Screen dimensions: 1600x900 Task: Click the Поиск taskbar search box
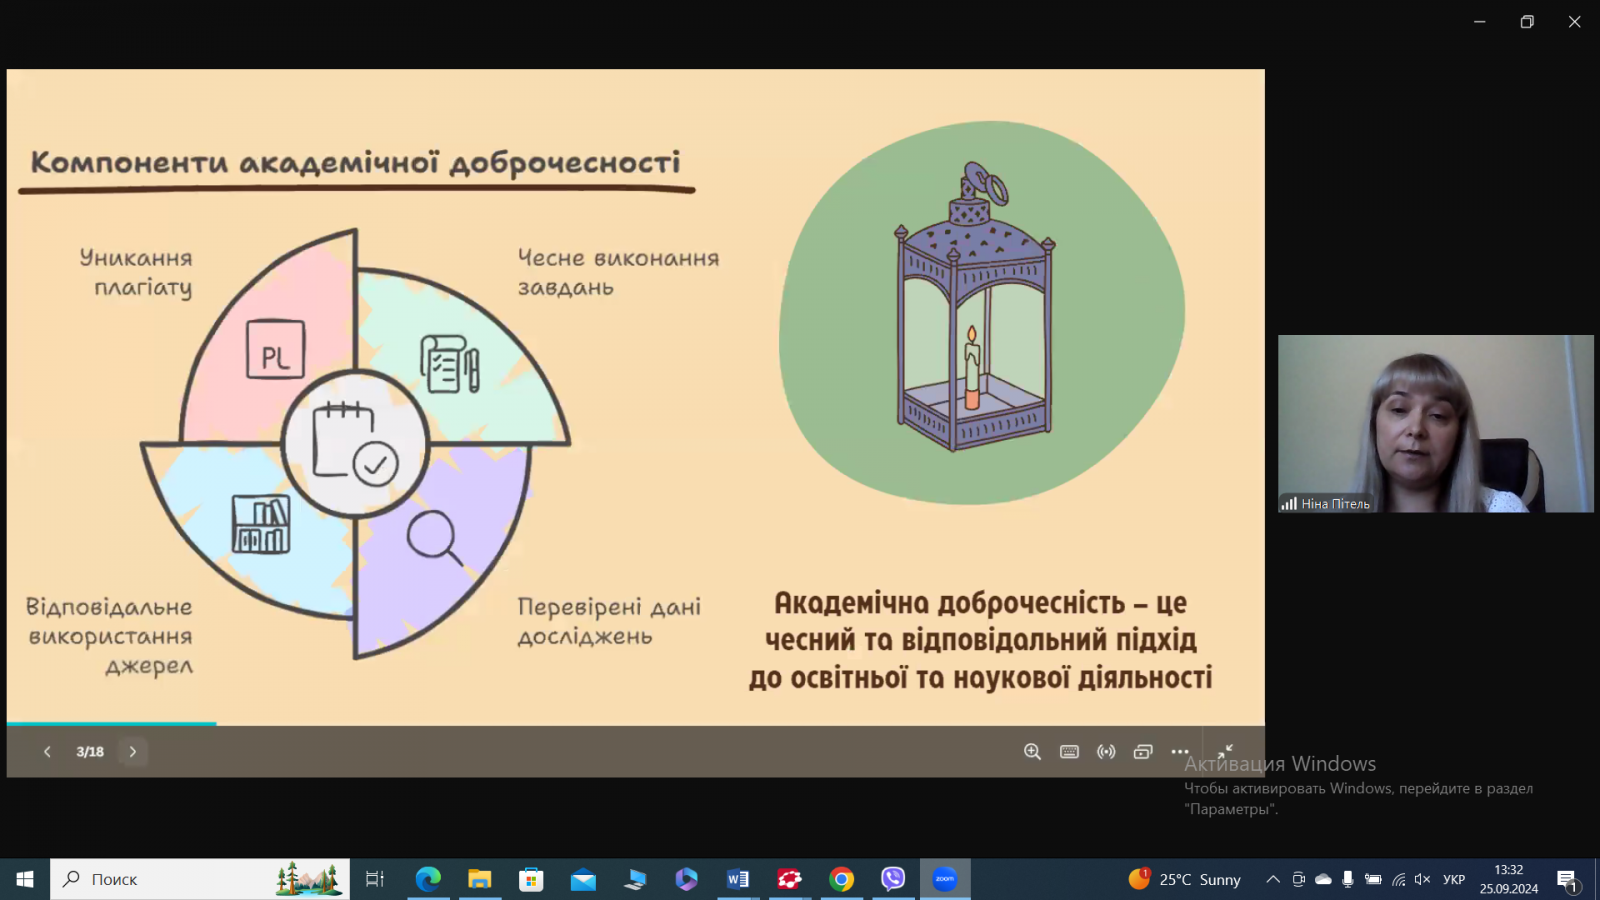[200, 879]
